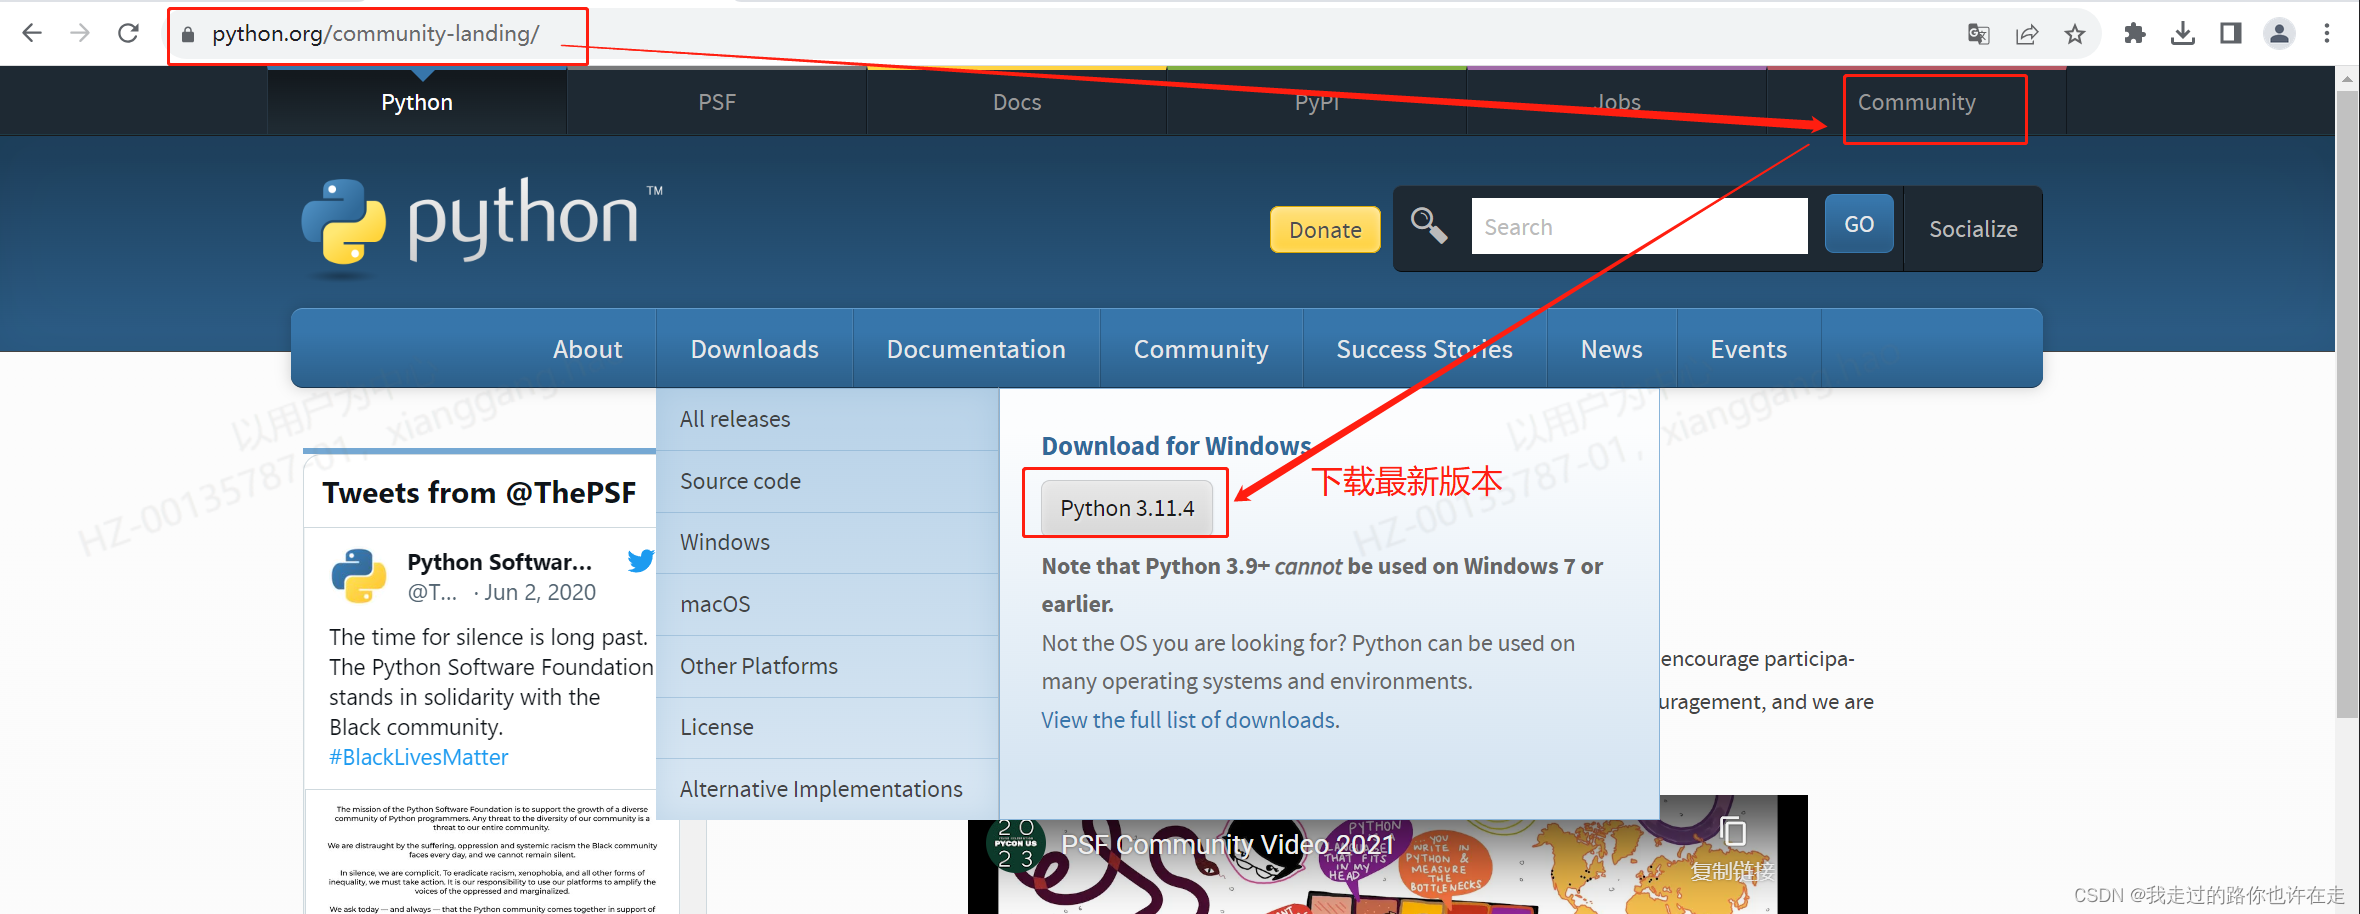2360x914 pixels.
Task: Open View the full list of downloads link
Action: 1190,720
